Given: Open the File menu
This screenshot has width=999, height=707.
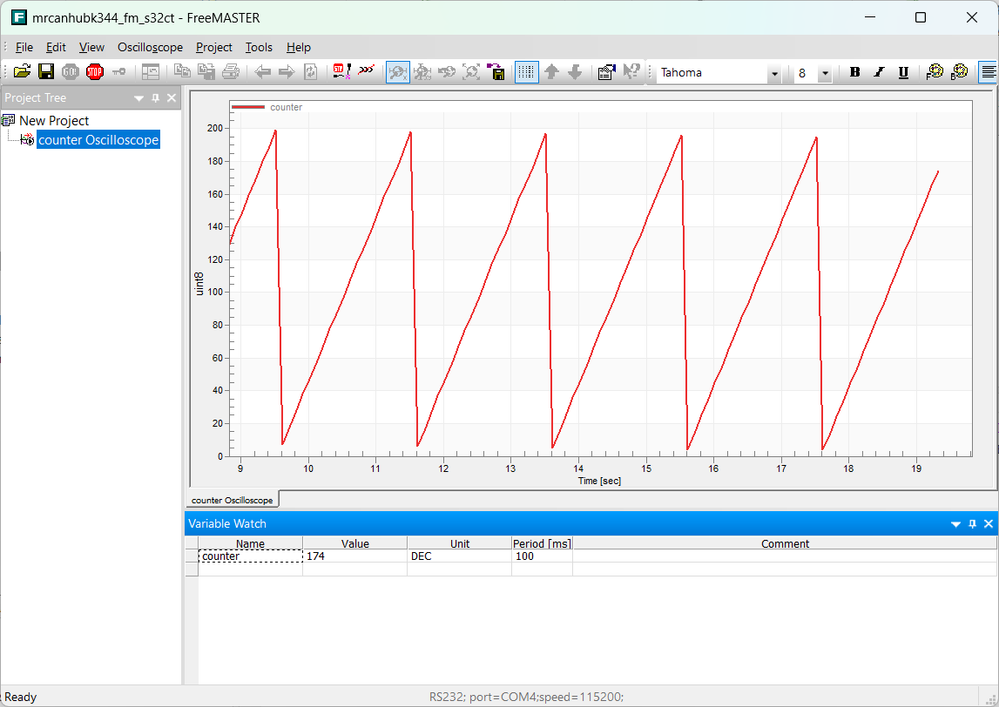Looking at the screenshot, I should coord(24,47).
